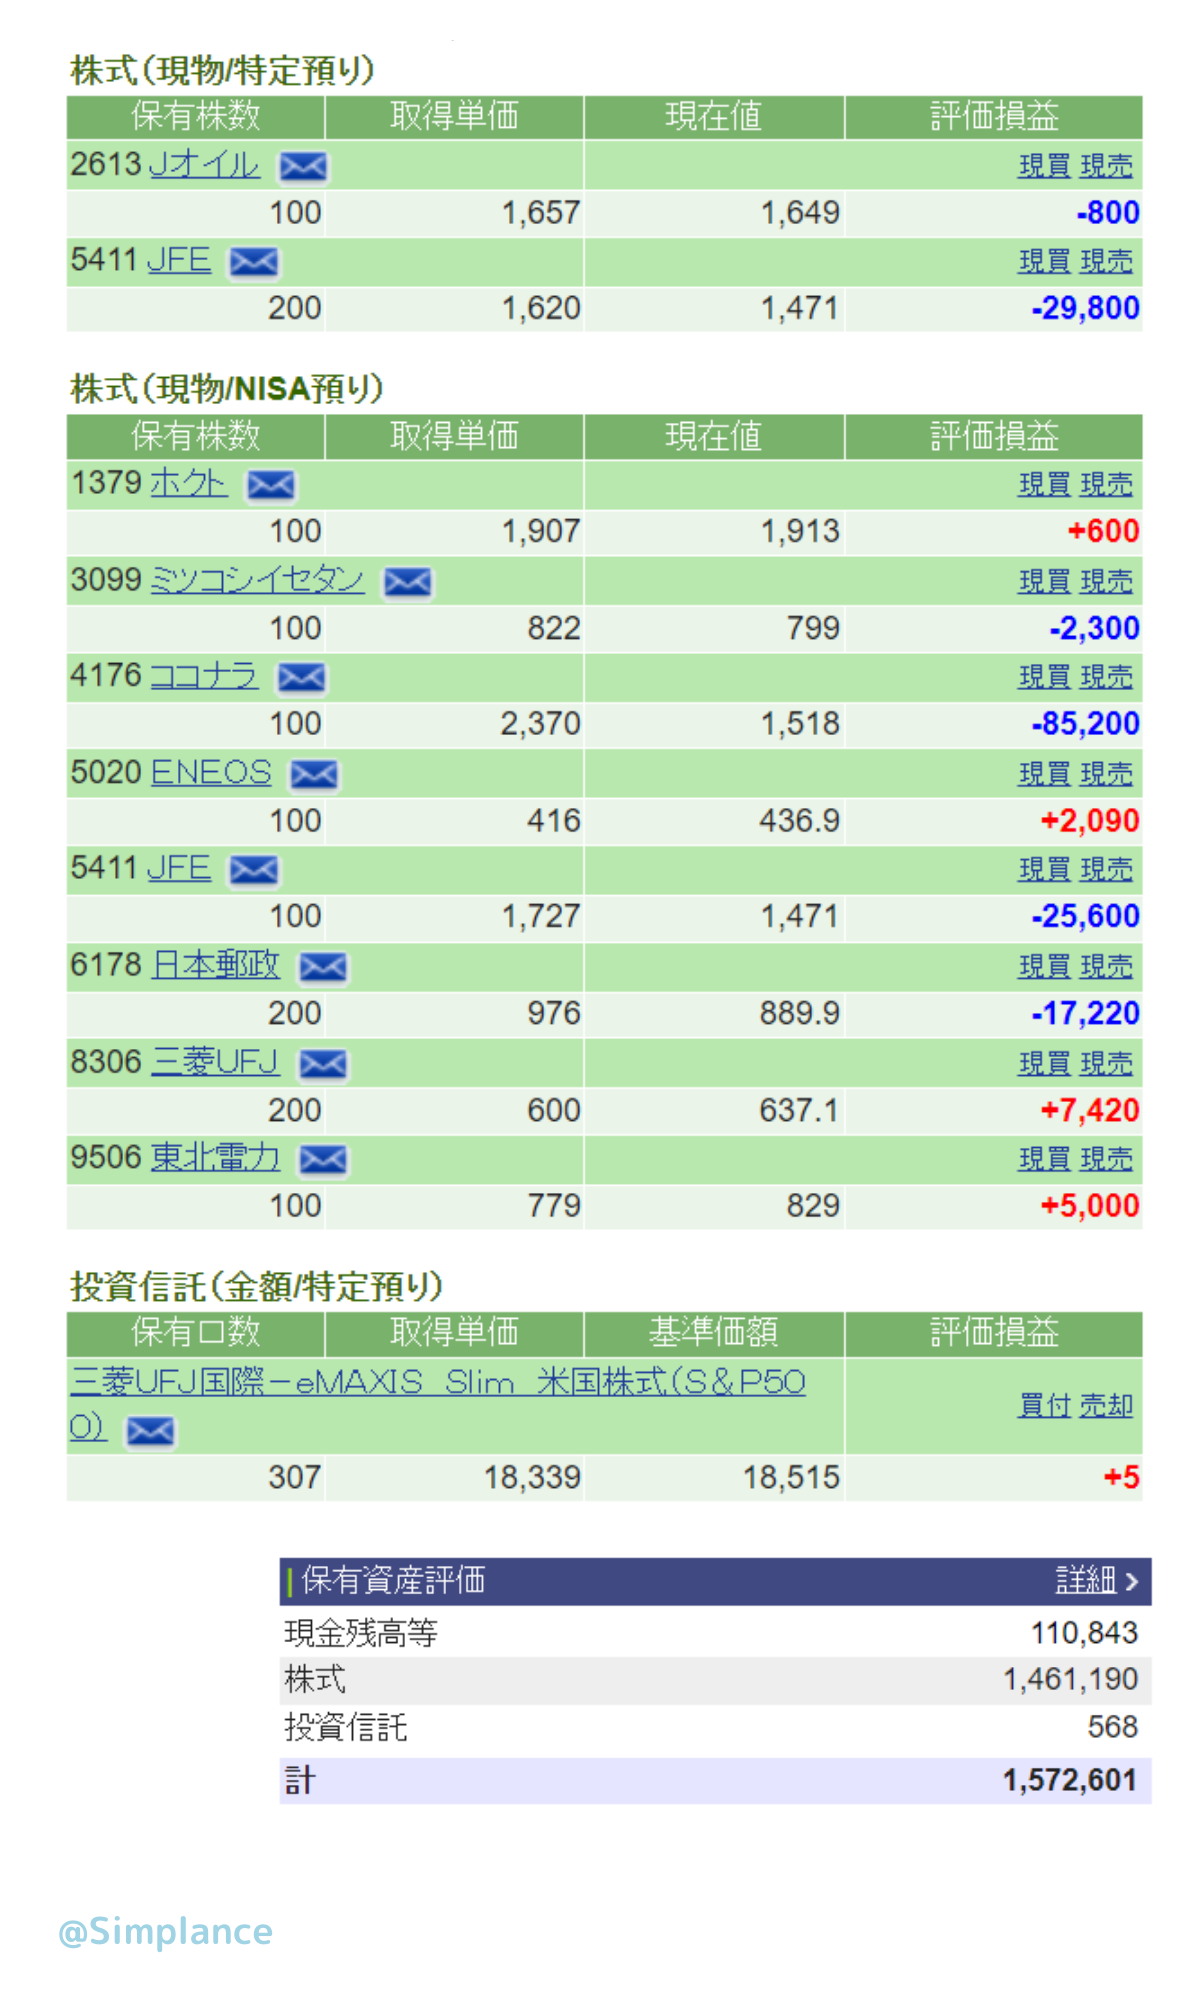This screenshot has width=1200, height=2000.
Task: Open the 東北電力 stock link
Action: coord(215,1157)
